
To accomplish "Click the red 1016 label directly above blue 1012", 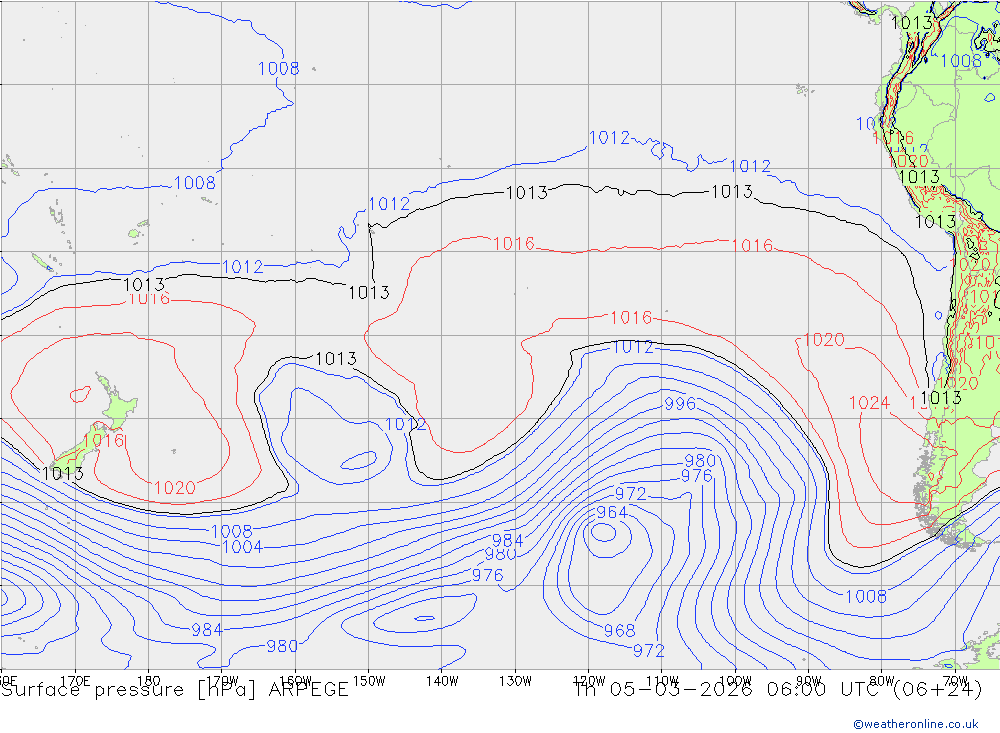I will click(x=631, y=318).
